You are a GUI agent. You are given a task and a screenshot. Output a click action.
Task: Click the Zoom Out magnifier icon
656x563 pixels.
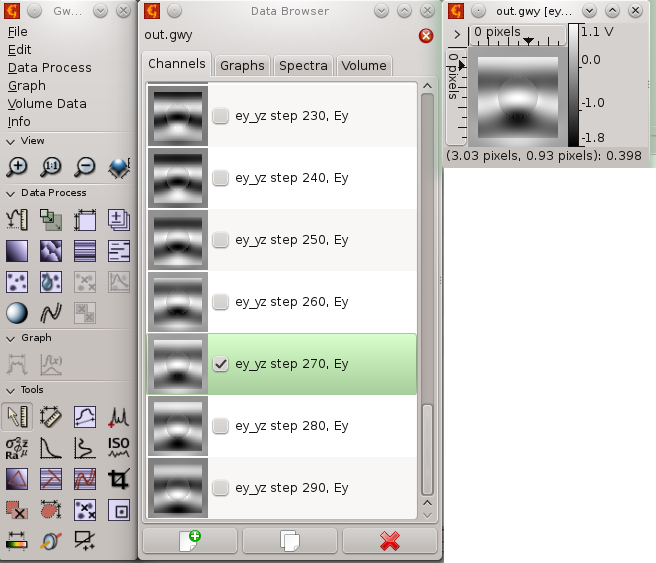click(x=85, y=166)
